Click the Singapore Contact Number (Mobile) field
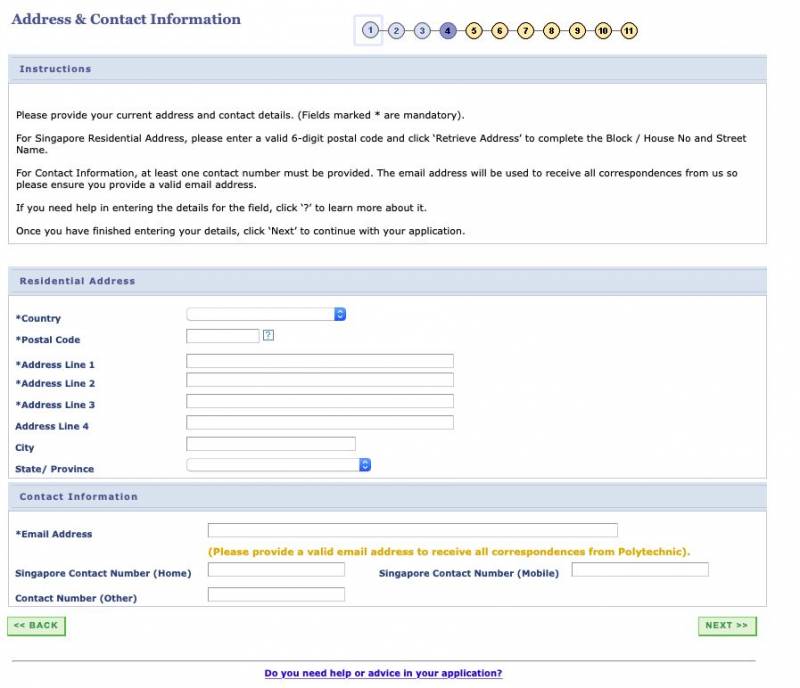The height and width of the screenshot is (688, 800). (640, 570)
